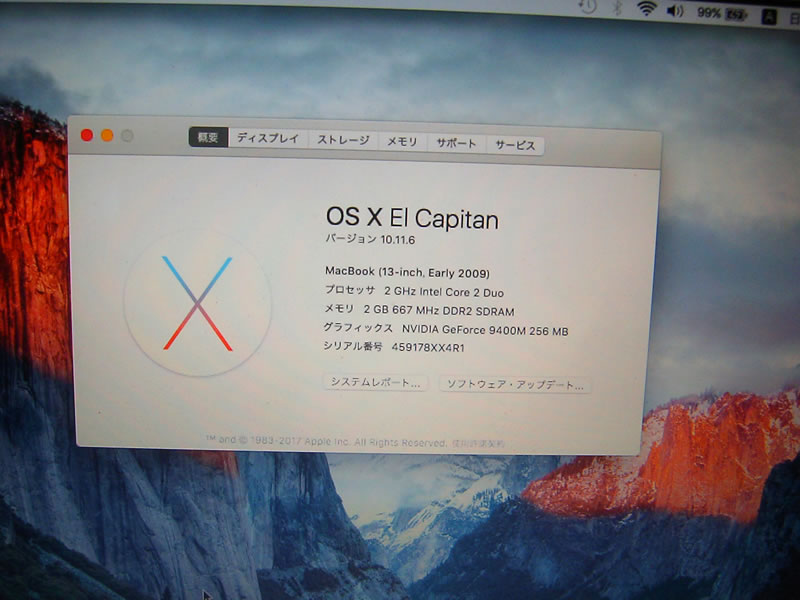Open the Time Machine menu bar icon
Viewport: 800px width, 600px height.
588,6
